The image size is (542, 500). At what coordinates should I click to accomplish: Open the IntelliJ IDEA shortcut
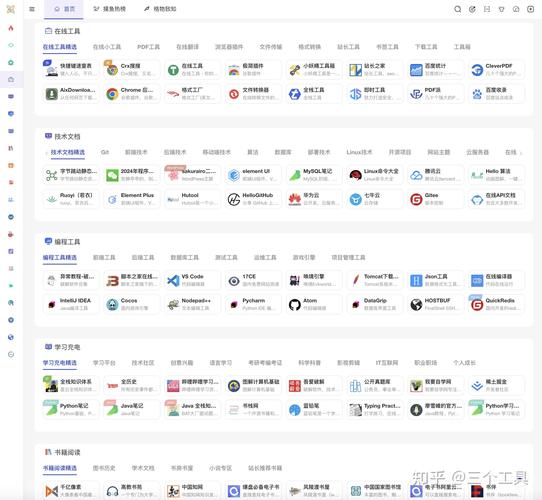pyautogui.click(x=71, y=304)
